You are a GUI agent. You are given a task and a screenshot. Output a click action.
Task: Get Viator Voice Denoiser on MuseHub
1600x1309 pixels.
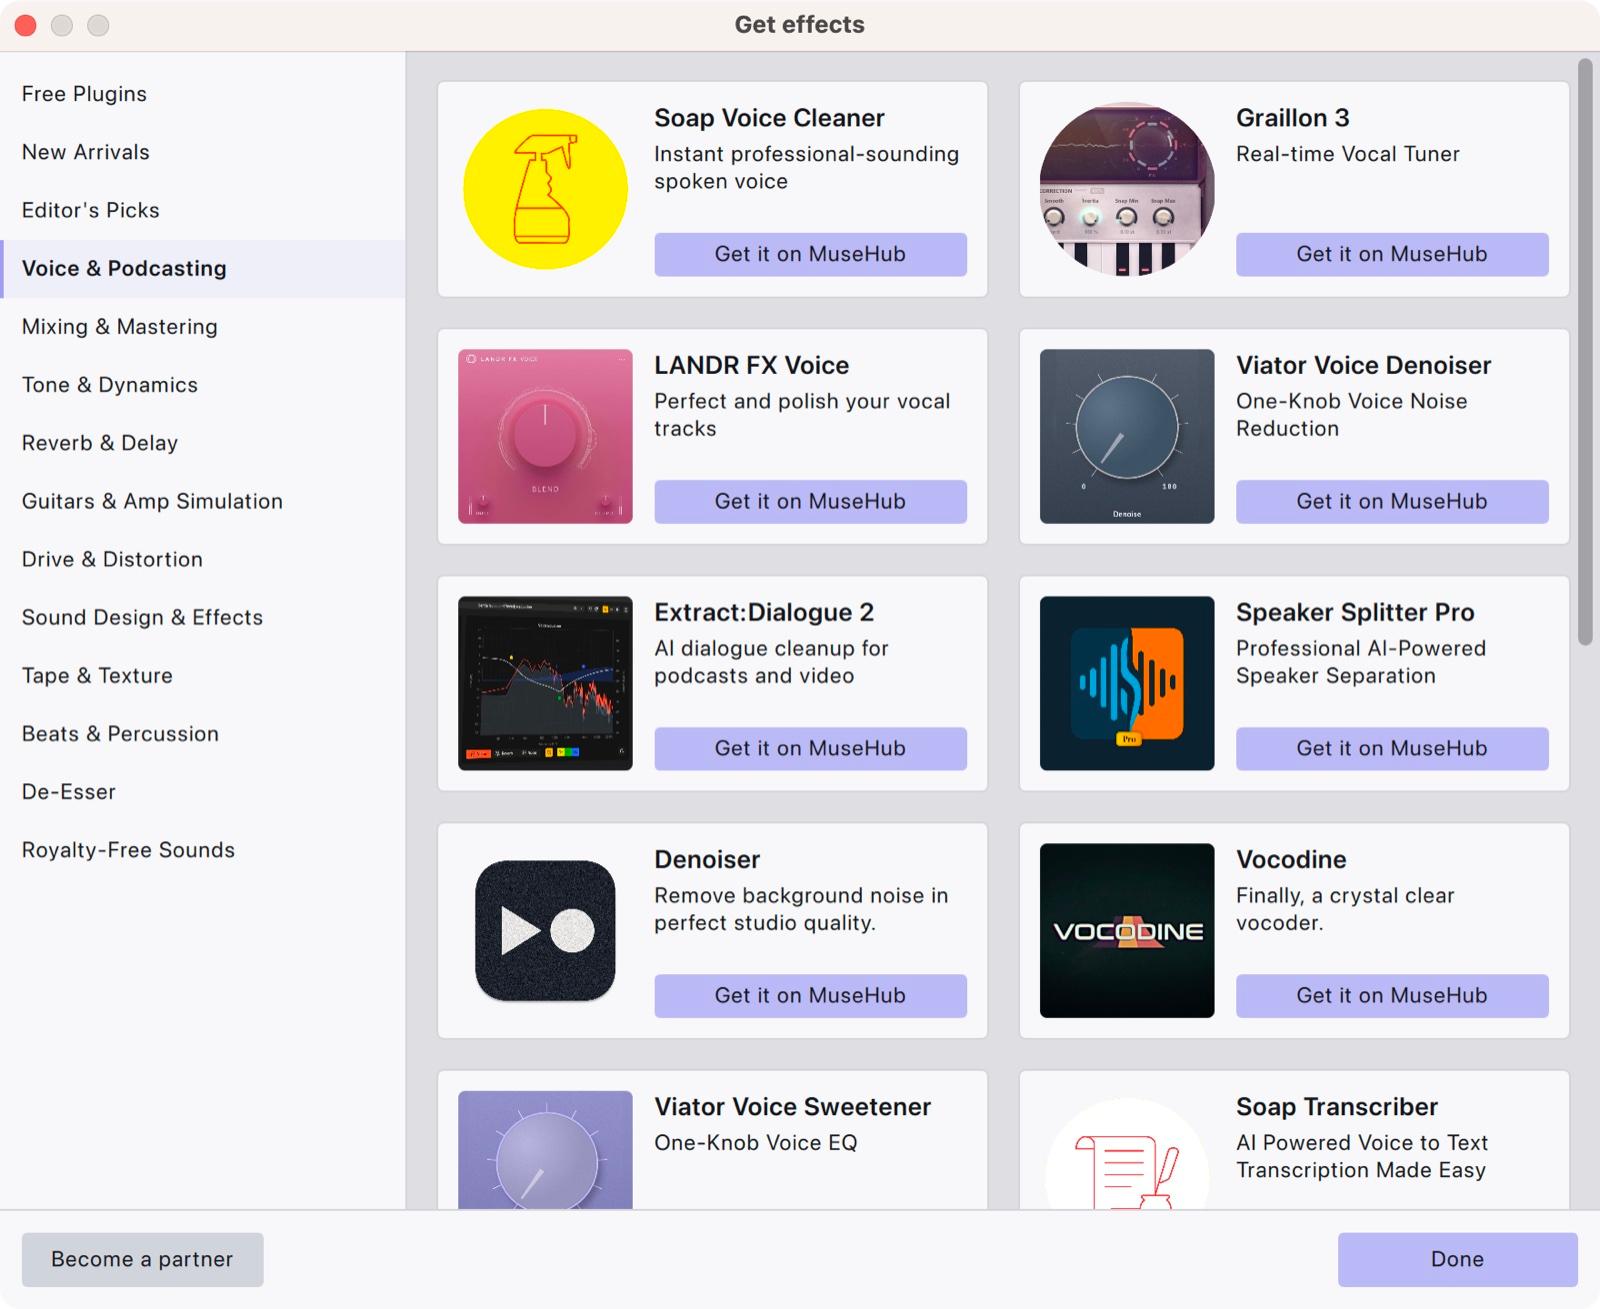(x=1392, y=501)
